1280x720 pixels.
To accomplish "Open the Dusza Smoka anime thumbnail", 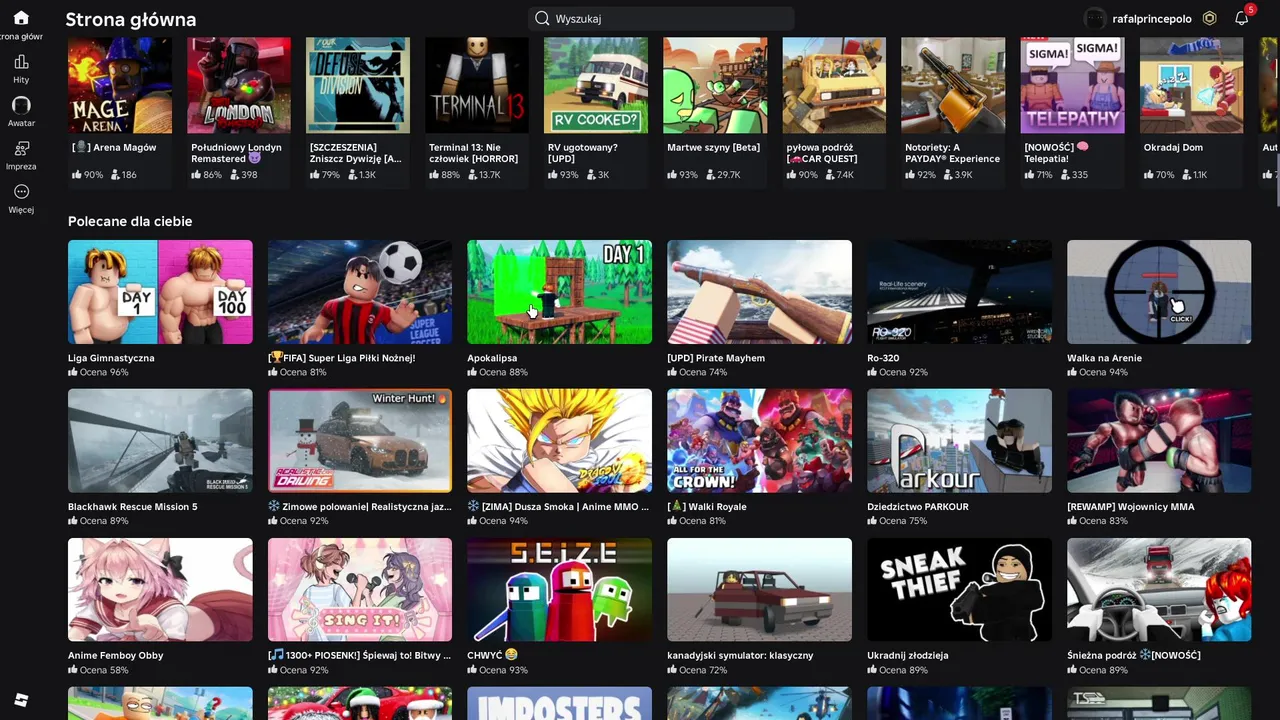I will pos(559,441).
